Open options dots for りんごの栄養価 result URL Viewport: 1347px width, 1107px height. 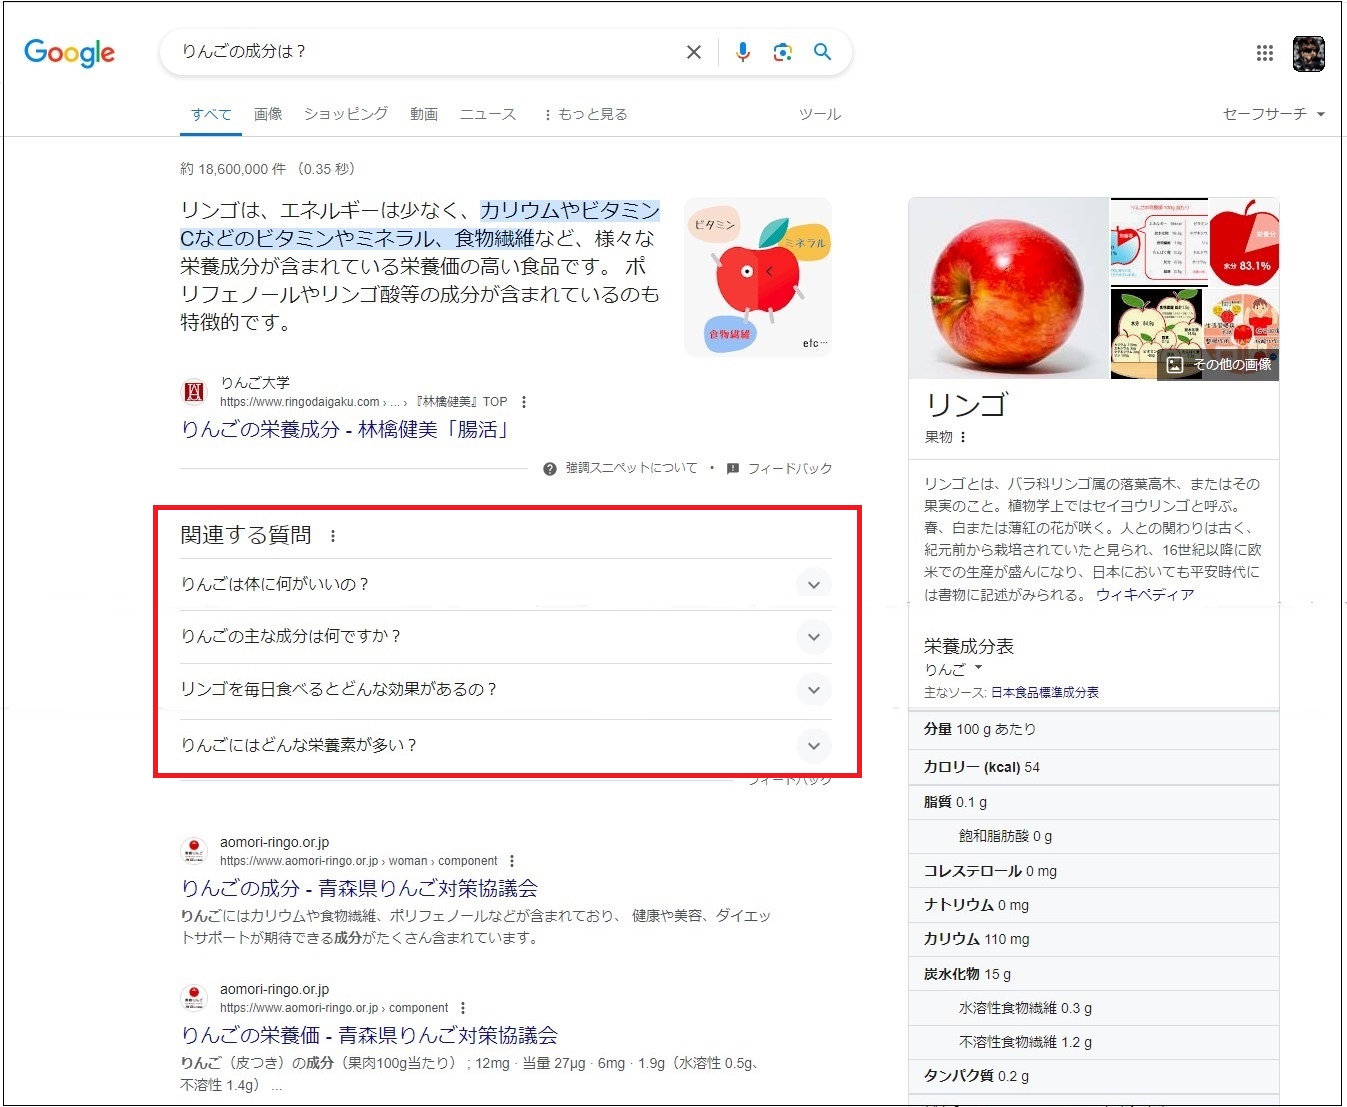click(463, 1008)
